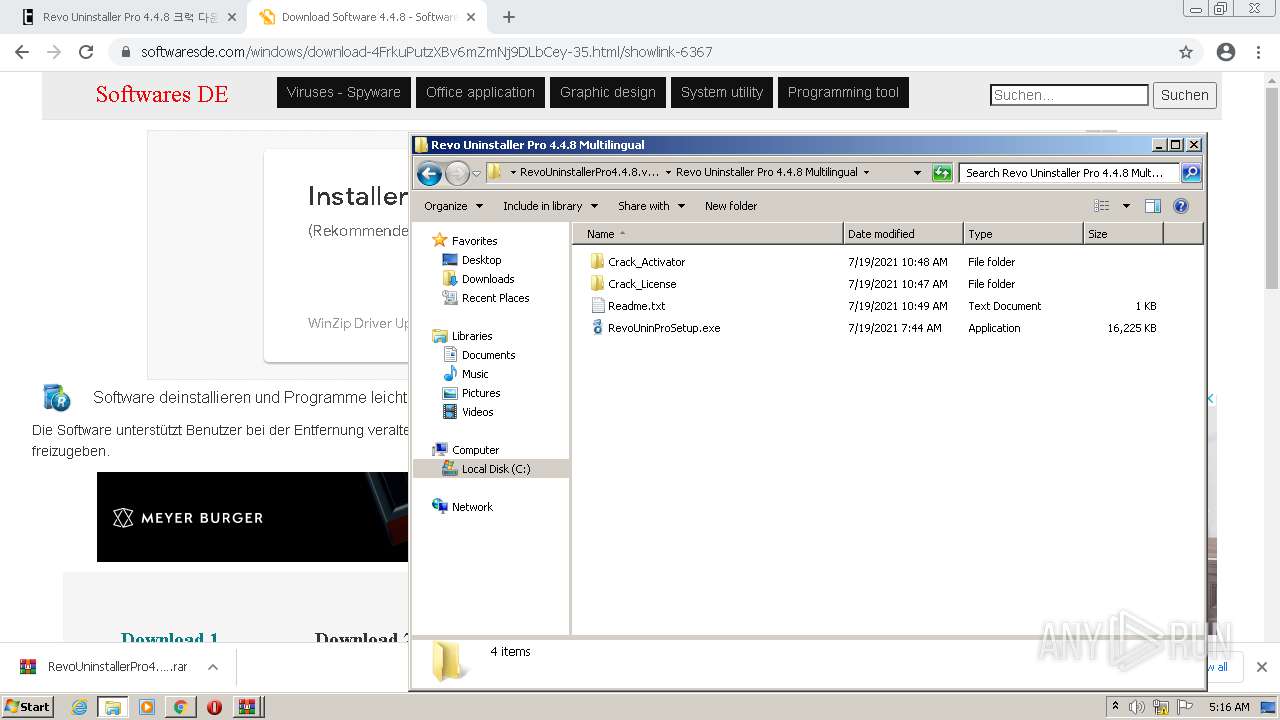Click the Explorer forward arrow button
Image resolution: width=1280 pixels, height=720 pixels.
[x=457, y=173]
